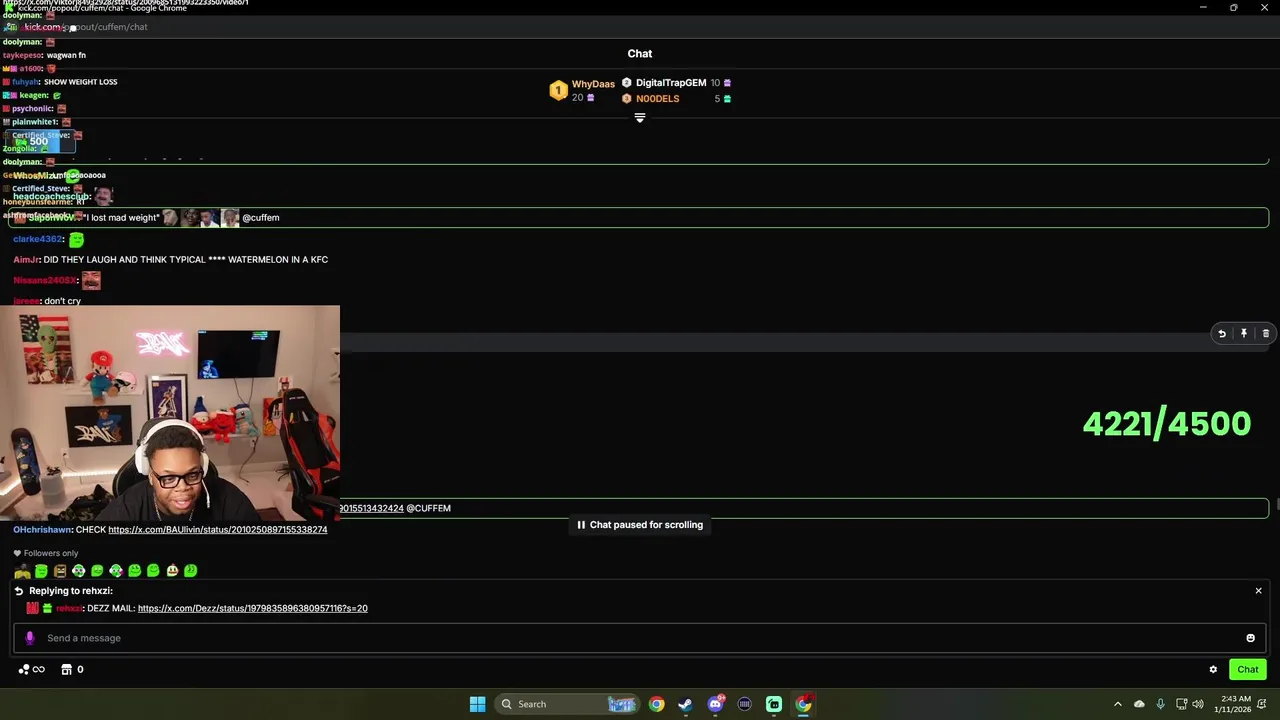Insert the orange-and-white face emote
This screenshot has height=720, width=1280.
click(x=172, y=571)
